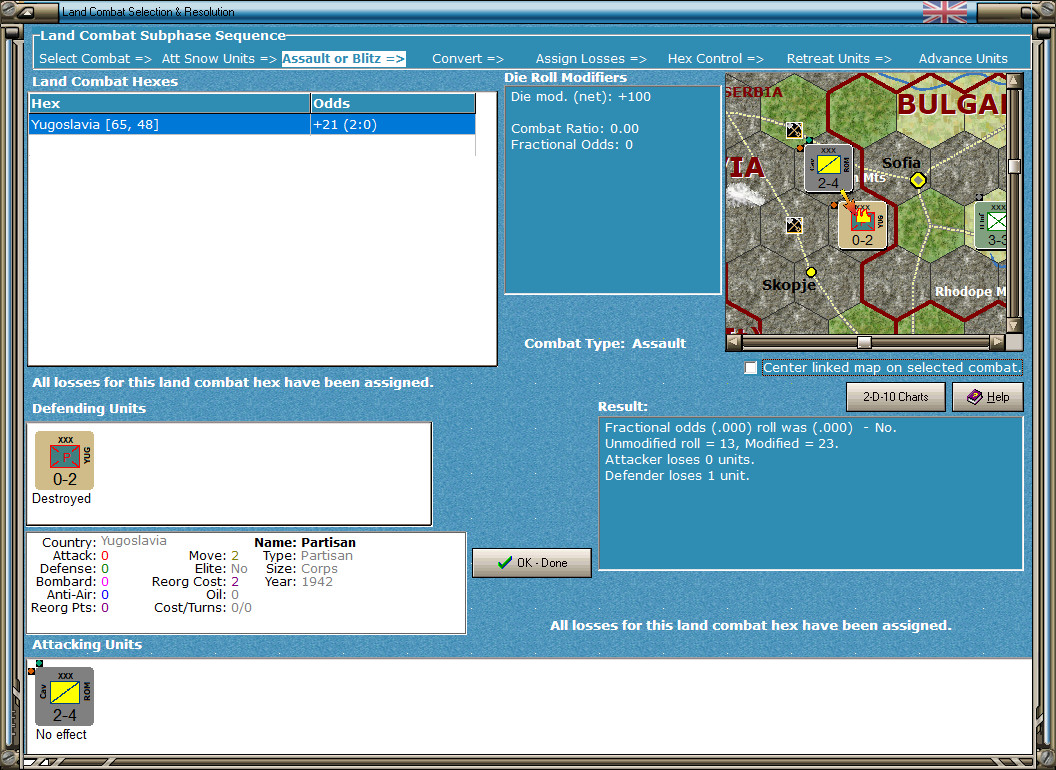The image size is (1056, 770).
Task: Select the Hex Control subphase
Action: click(716, 59)
